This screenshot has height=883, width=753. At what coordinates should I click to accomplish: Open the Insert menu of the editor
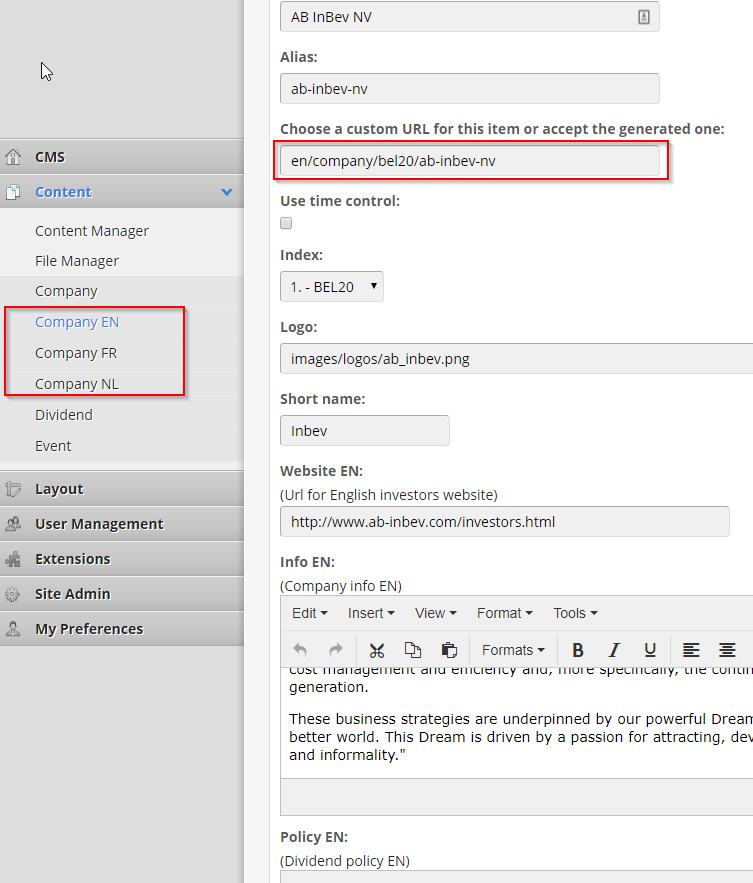click(371, 613)
